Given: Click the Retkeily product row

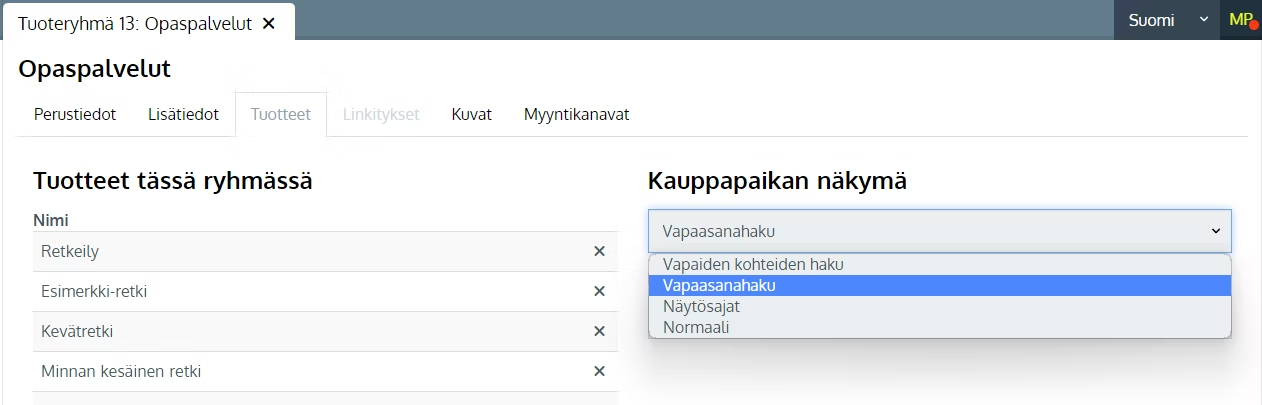Looking at the screenshot, I should click(x=325, y=251).
